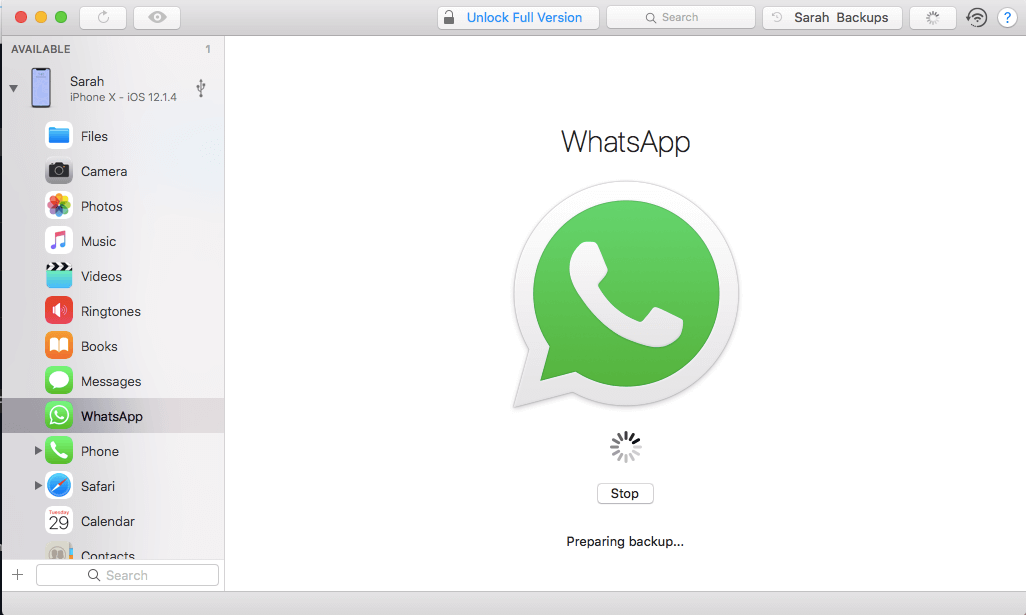
Task: Select the WhatsApp label in sidebar
Action: (x=112, y=416)
